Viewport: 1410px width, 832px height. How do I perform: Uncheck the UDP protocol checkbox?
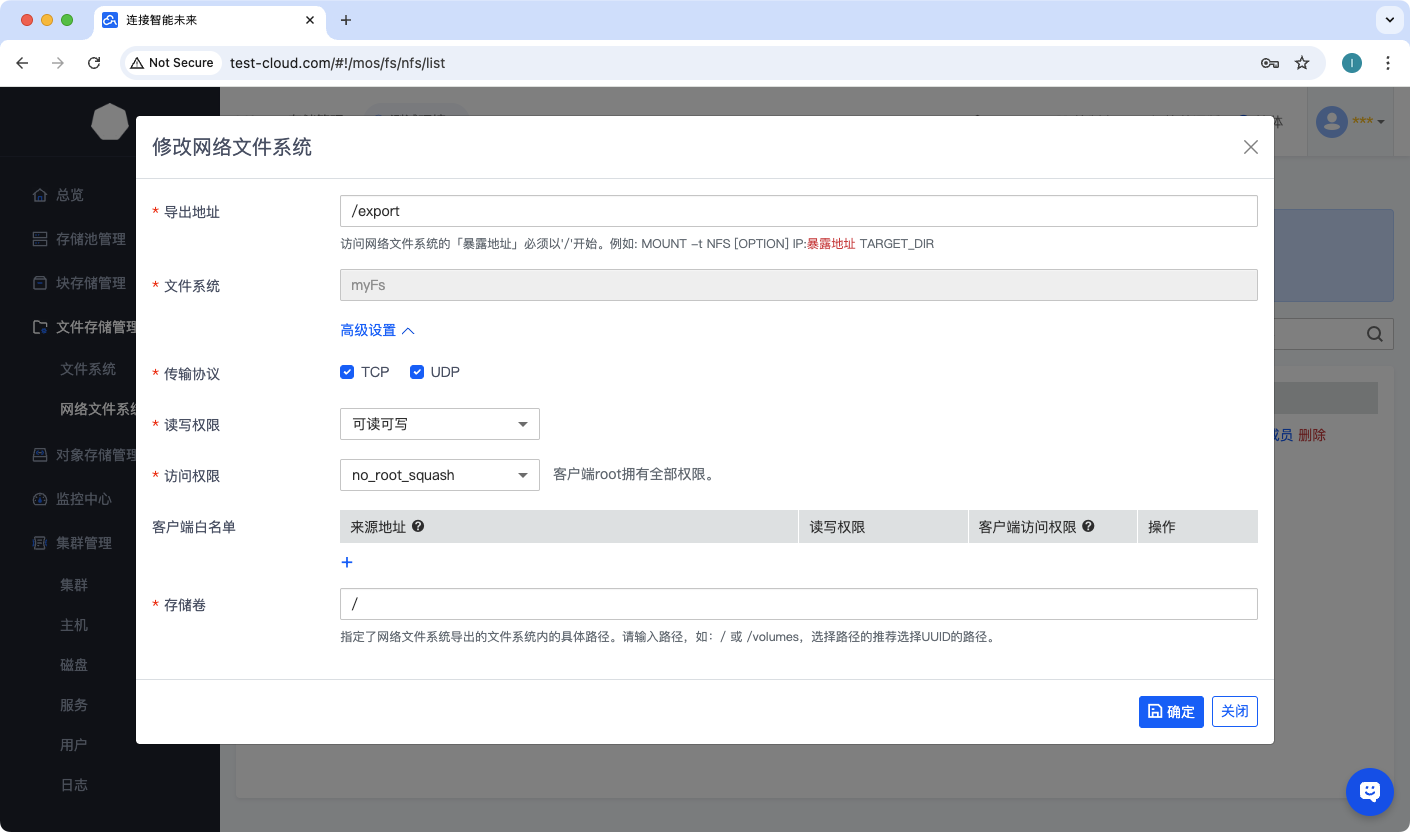[417, 372]
